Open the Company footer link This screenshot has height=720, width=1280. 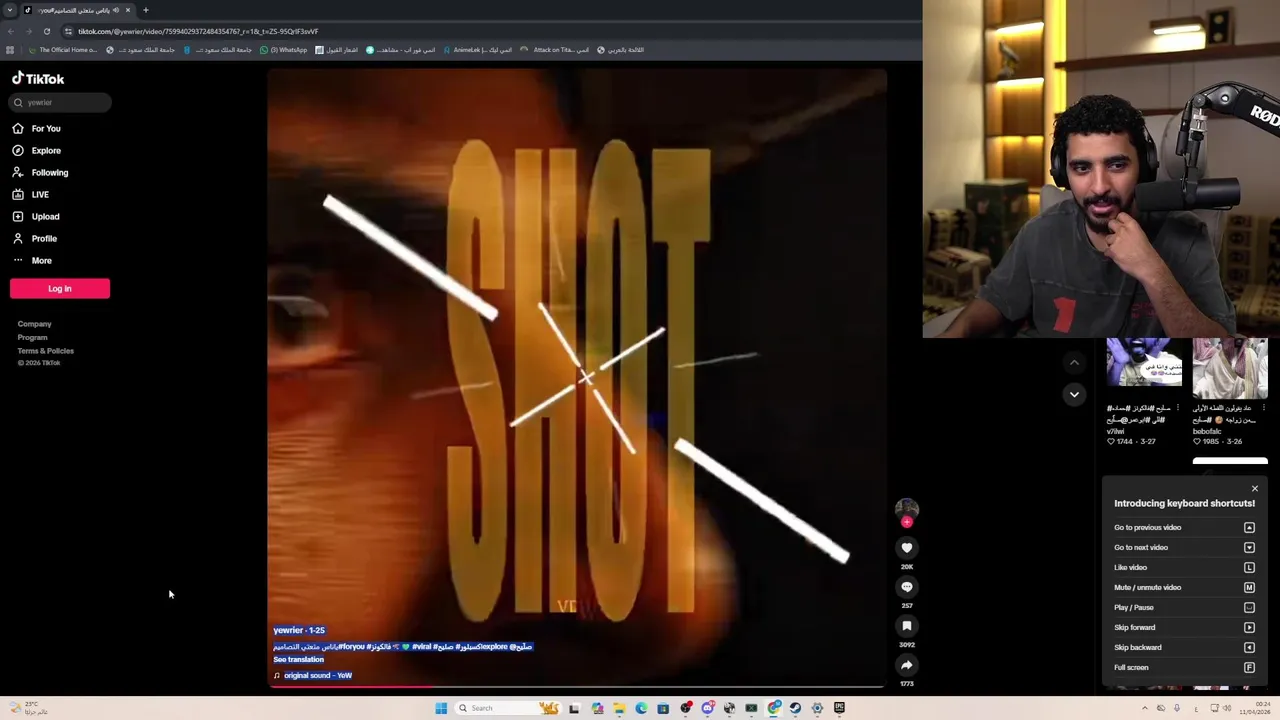(x=34, y=324)
